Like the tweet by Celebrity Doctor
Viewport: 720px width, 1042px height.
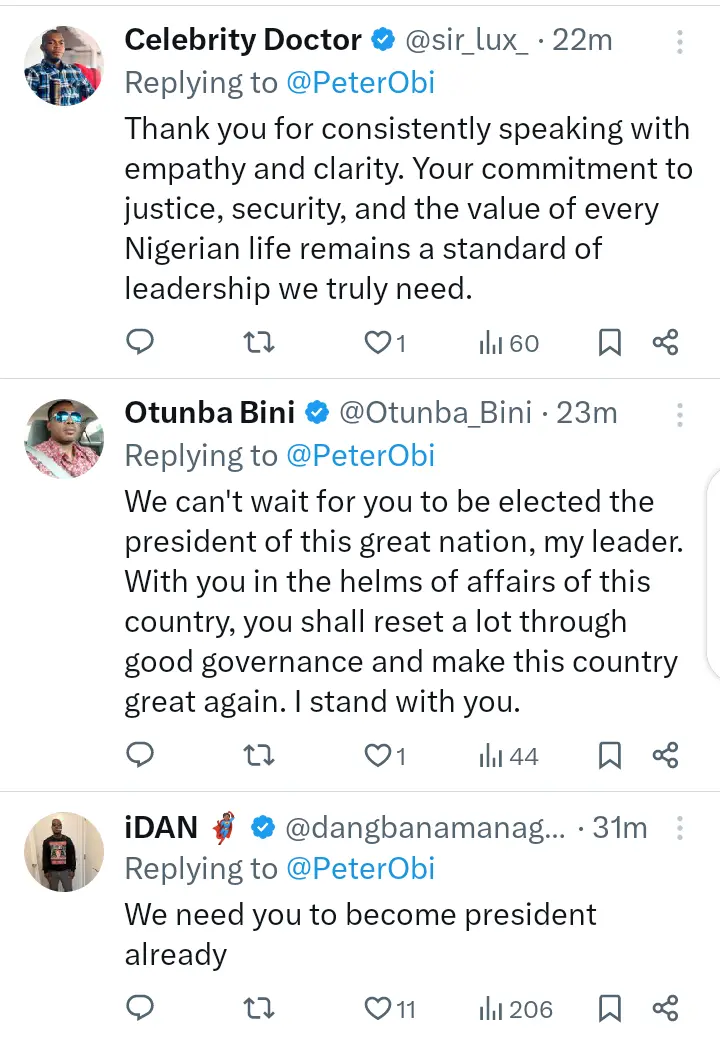click(x=378, y=343)
